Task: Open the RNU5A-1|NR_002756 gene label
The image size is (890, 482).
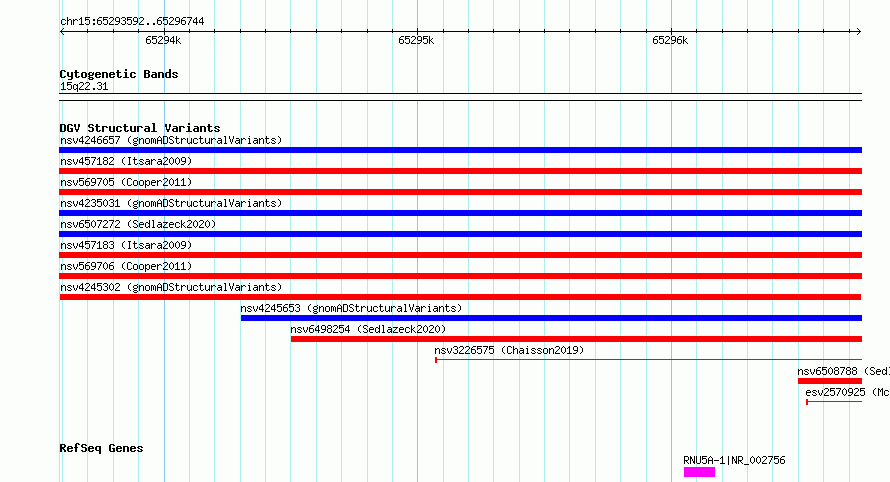Action: click(734, 460)
